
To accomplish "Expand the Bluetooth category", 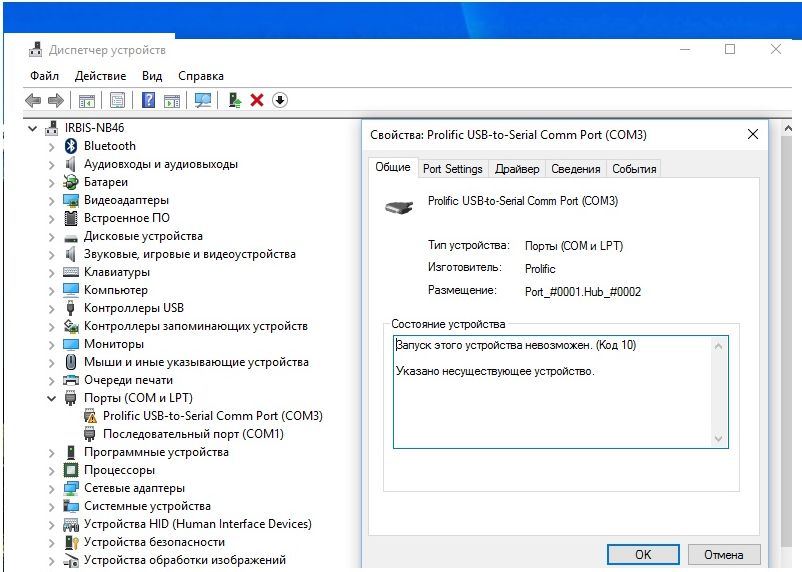I will 51,147.
